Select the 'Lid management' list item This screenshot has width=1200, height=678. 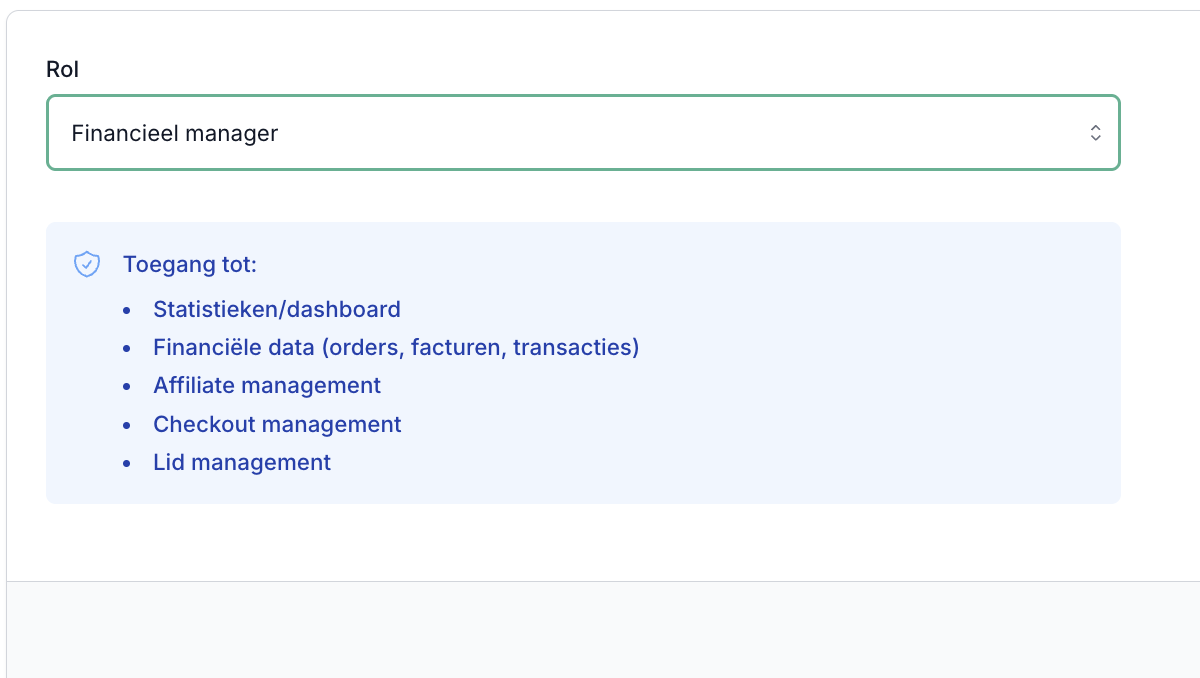coord(242,463)
